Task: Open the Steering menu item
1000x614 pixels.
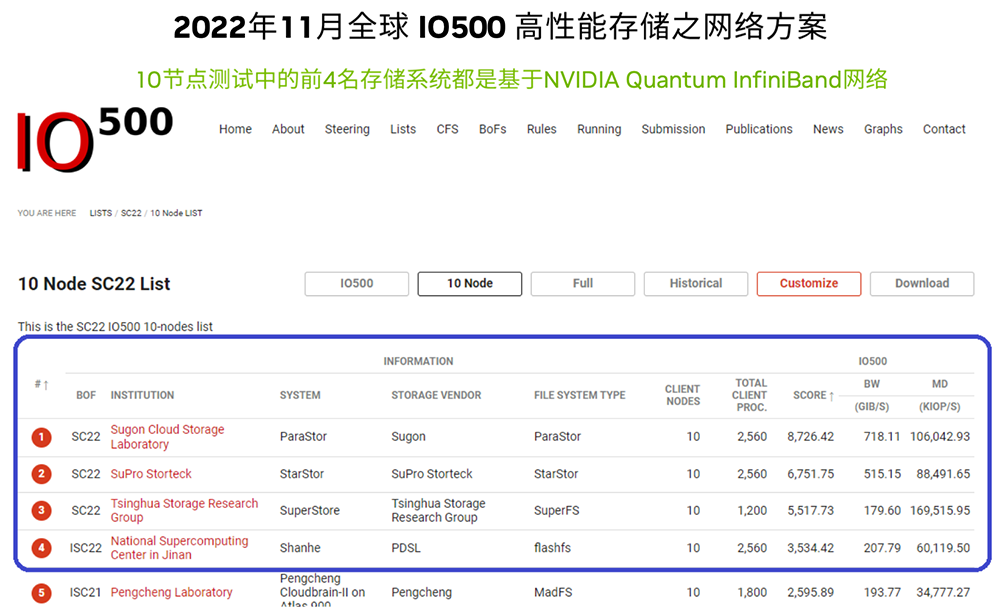Action: (347, 129)
